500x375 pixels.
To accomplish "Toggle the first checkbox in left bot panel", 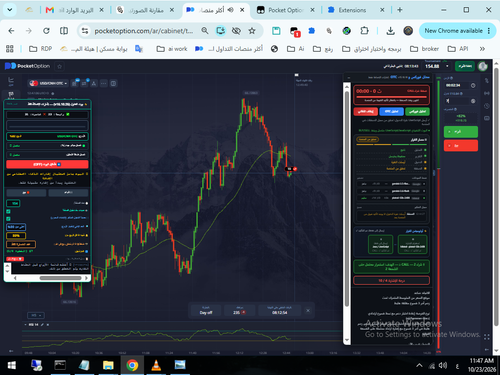I will coord(8,211).
